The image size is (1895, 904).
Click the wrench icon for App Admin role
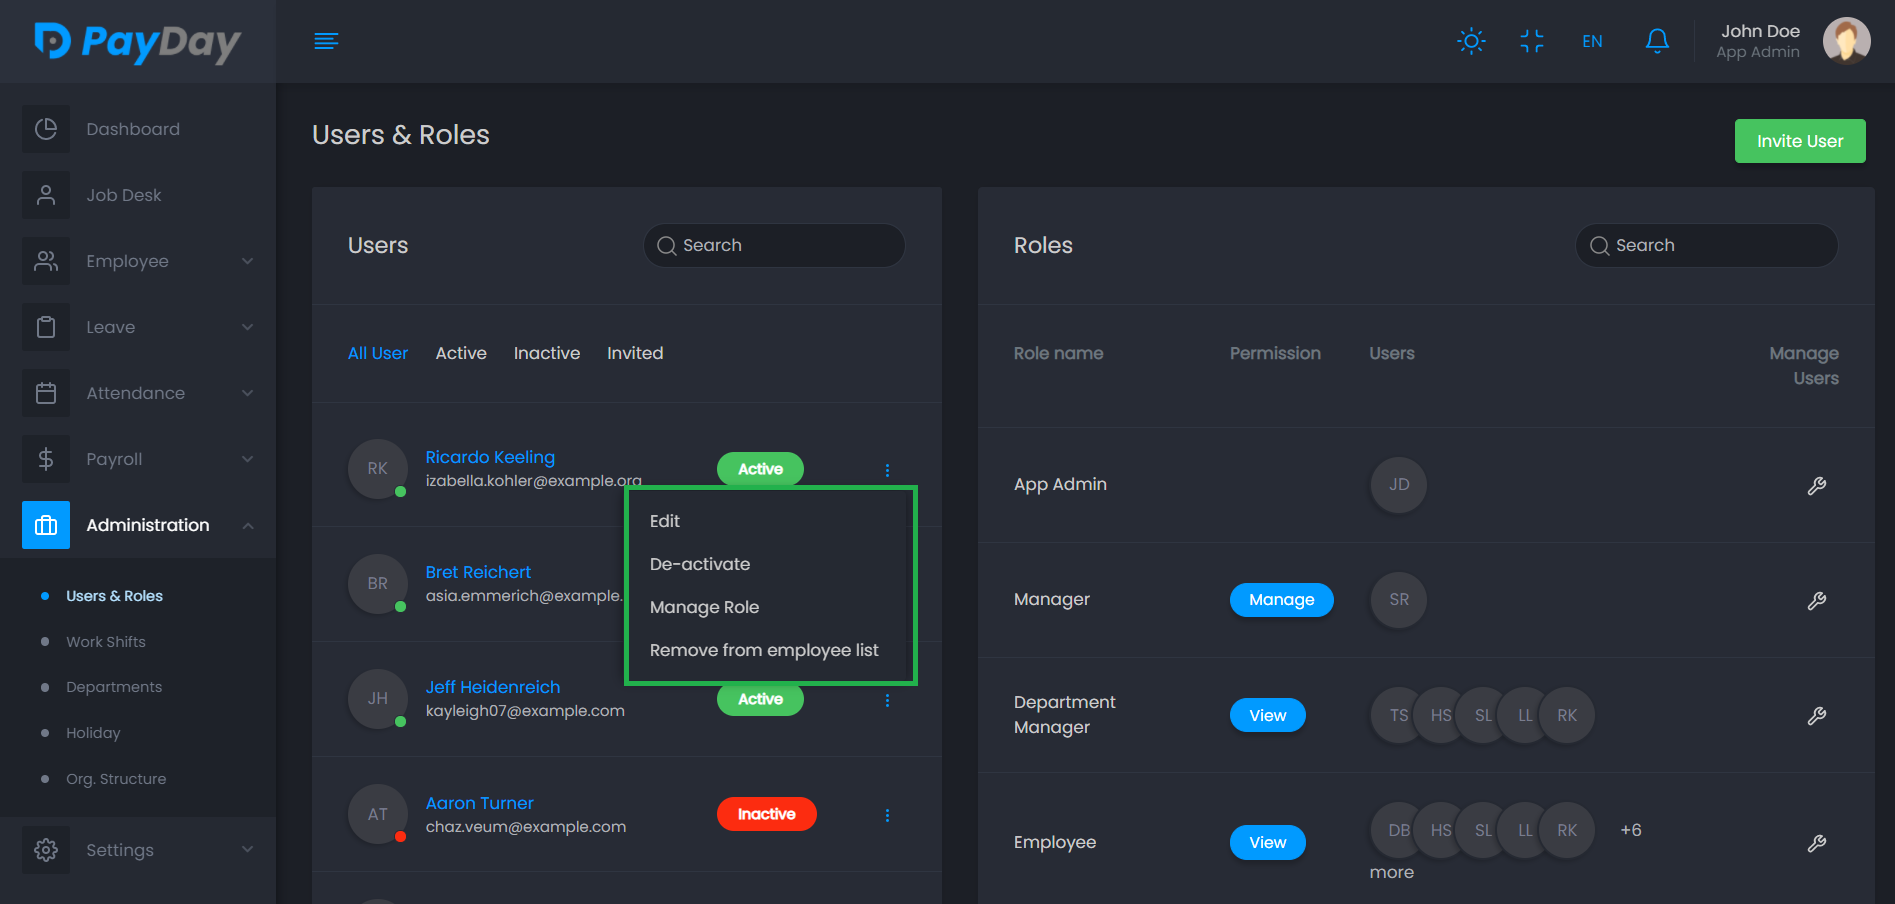[x=1816, y=485]
